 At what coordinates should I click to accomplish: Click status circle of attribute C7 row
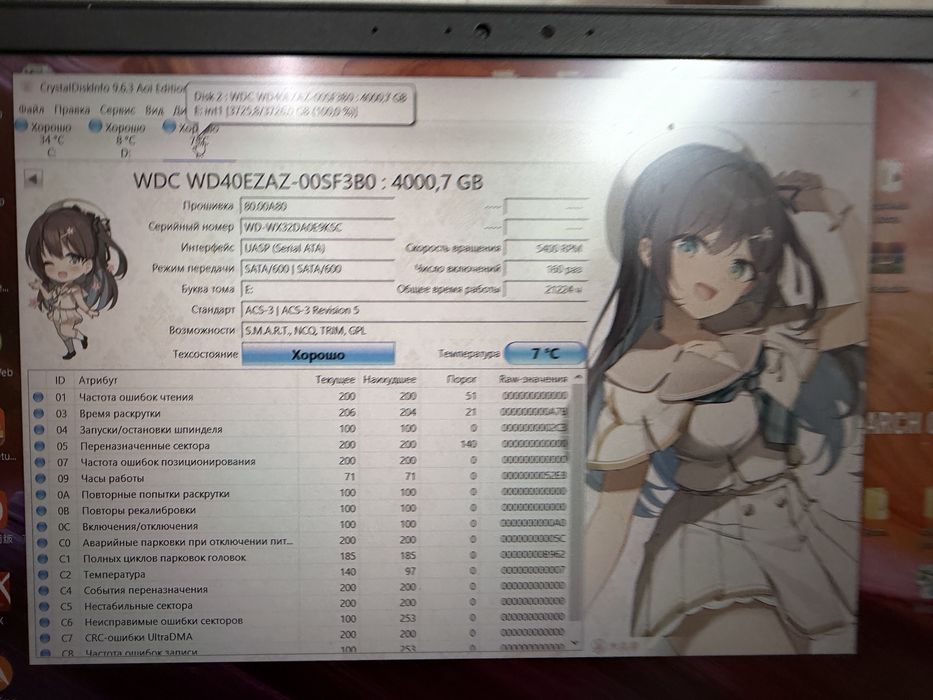pos(45,638)
